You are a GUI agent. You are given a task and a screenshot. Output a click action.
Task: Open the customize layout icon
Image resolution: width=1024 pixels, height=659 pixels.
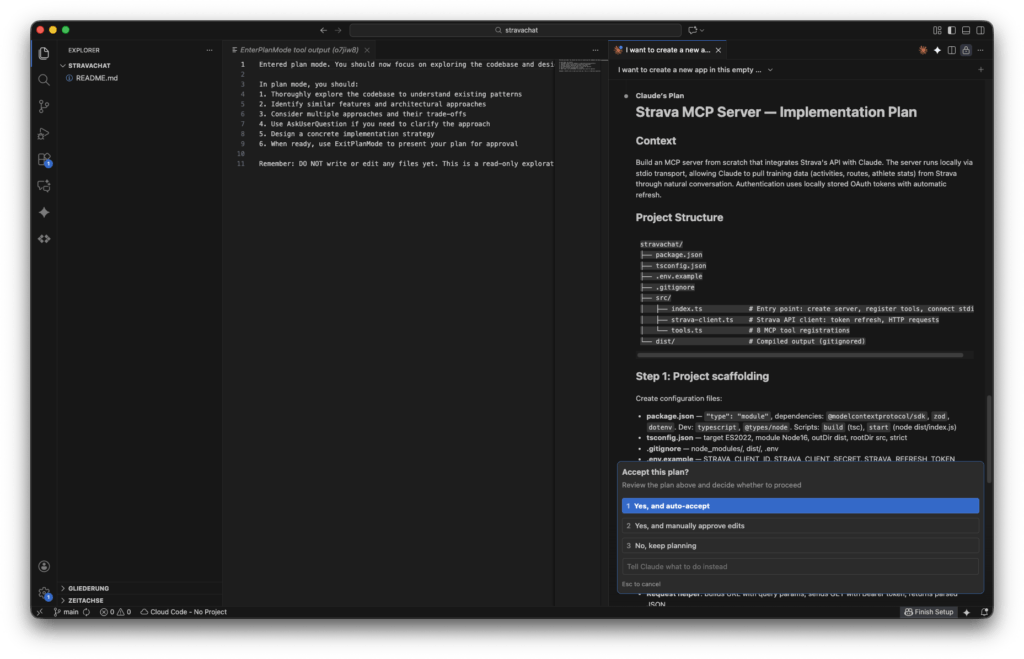pos(937,30)
